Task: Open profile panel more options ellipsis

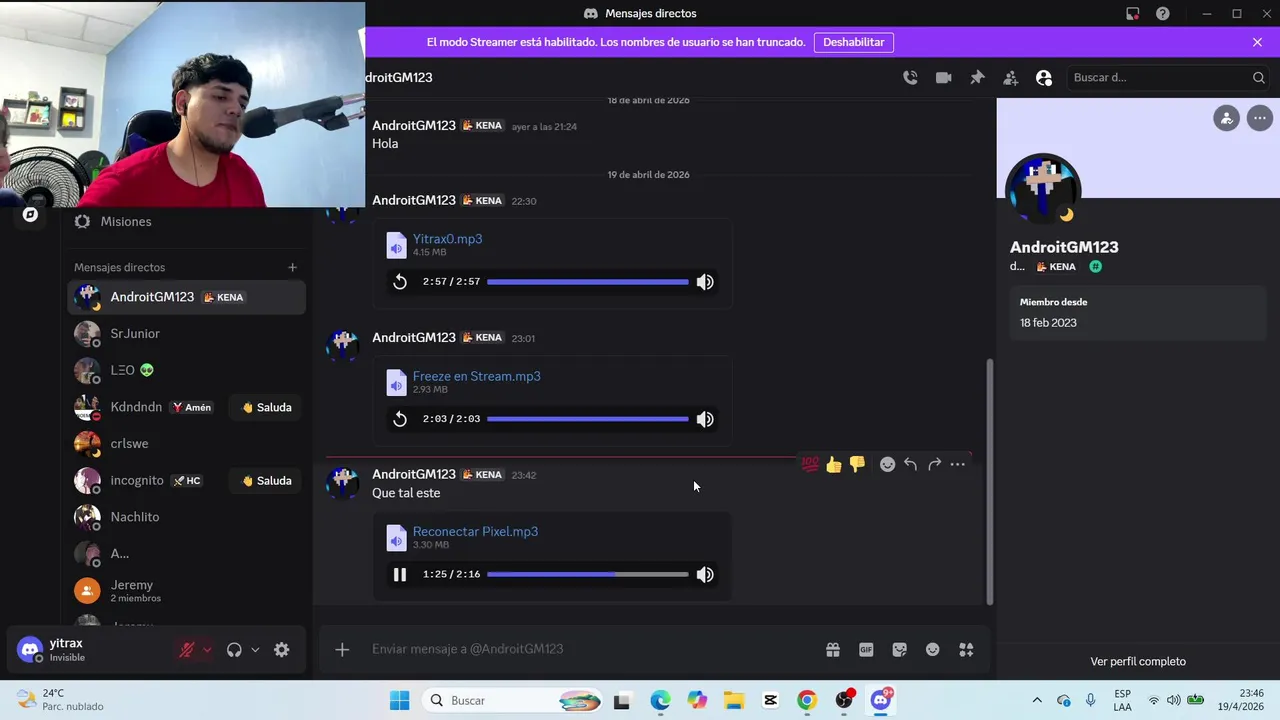Action: pyautogui.click(x=1259, y=118)
